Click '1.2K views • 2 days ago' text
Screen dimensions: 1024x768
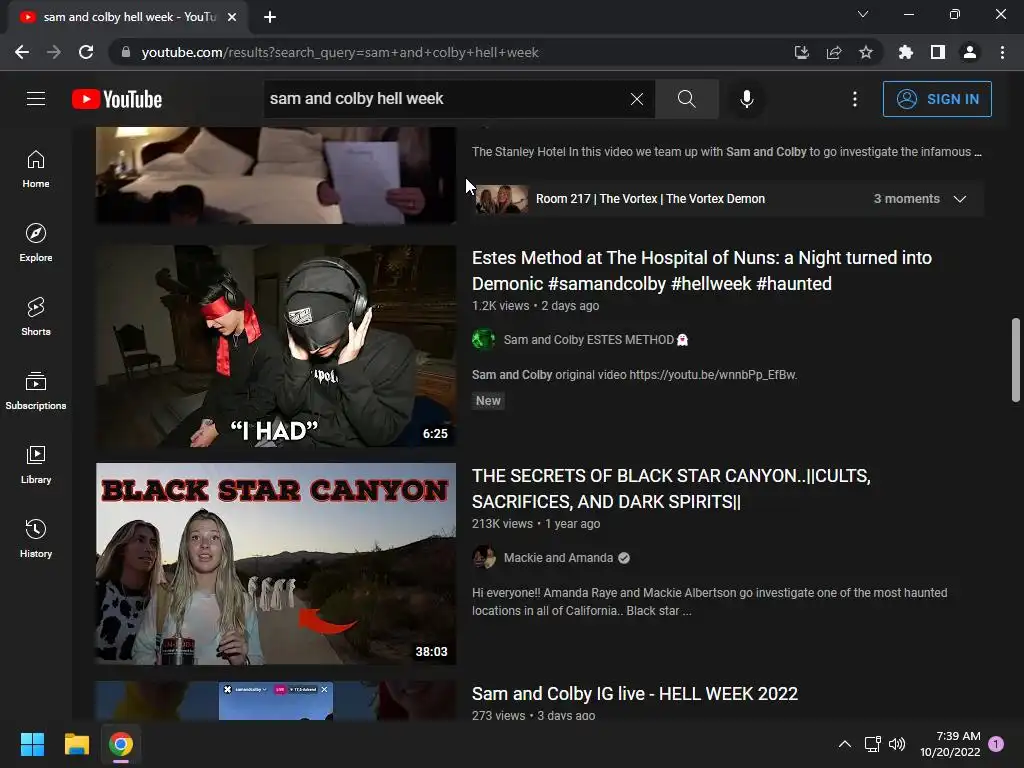pyautogui.click(x=536, y=306)
